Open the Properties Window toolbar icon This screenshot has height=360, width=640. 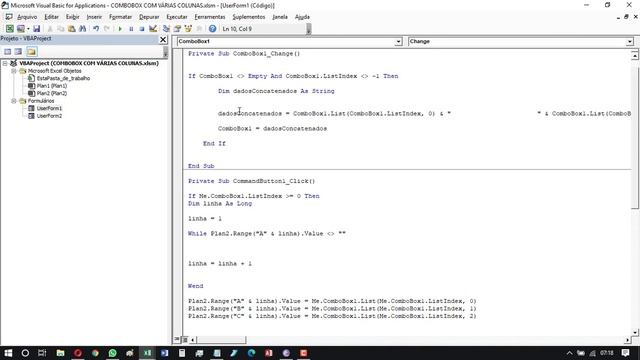click(x=177, y=29)
